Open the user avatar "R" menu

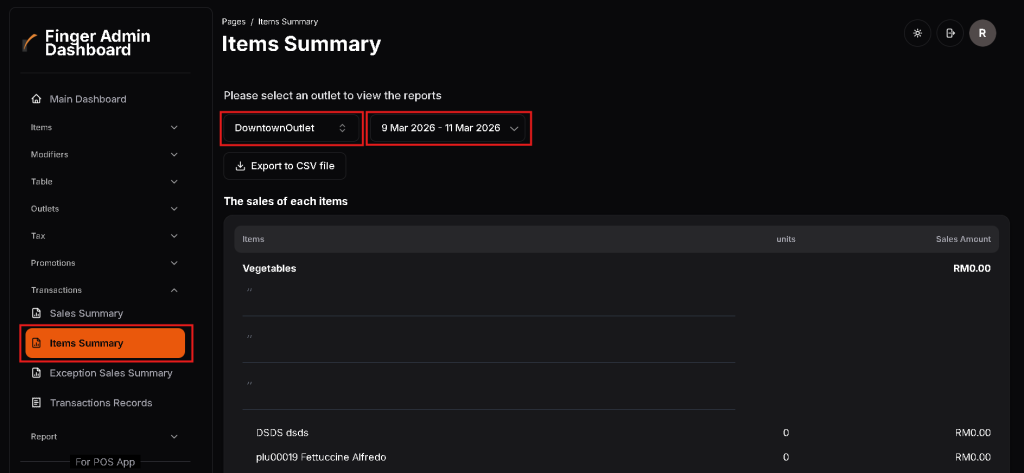982,33
